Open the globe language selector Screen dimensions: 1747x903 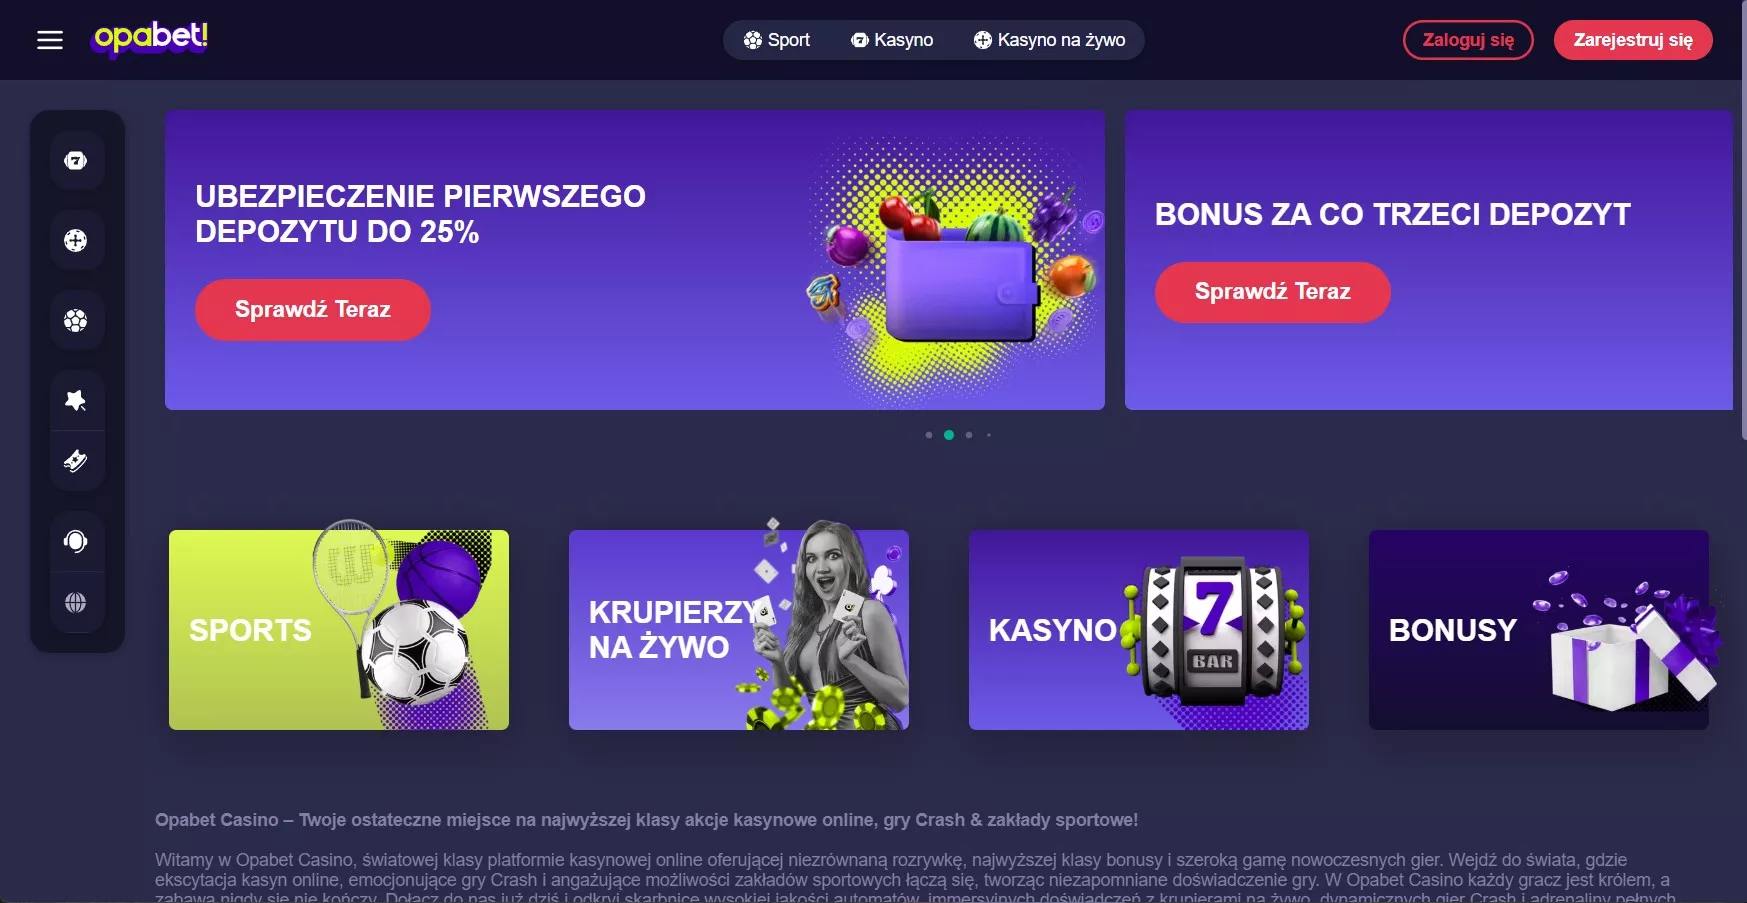(76, 602)
